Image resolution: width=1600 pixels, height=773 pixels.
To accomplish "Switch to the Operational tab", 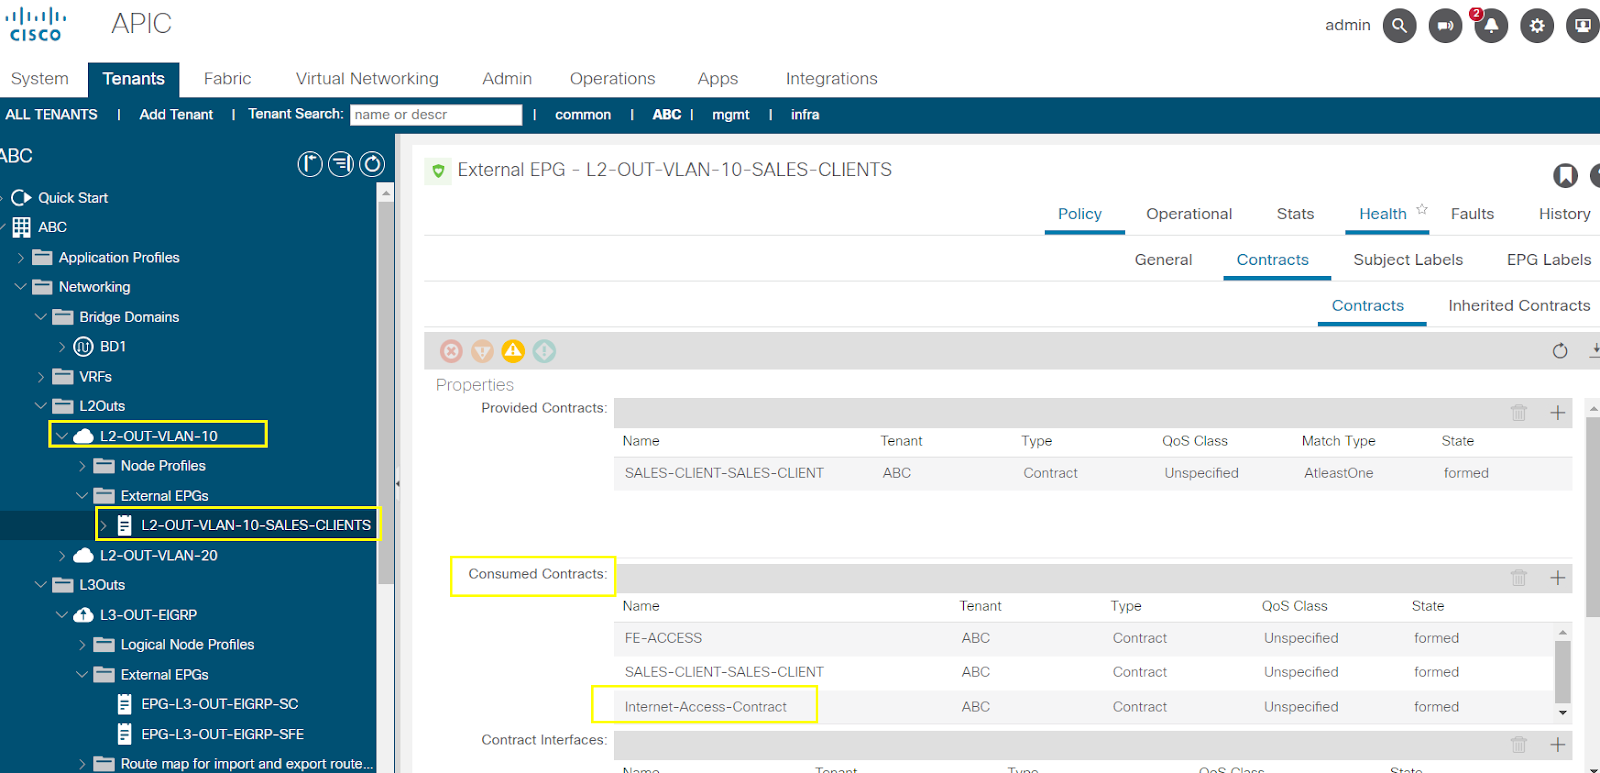I will [1189, 214].
